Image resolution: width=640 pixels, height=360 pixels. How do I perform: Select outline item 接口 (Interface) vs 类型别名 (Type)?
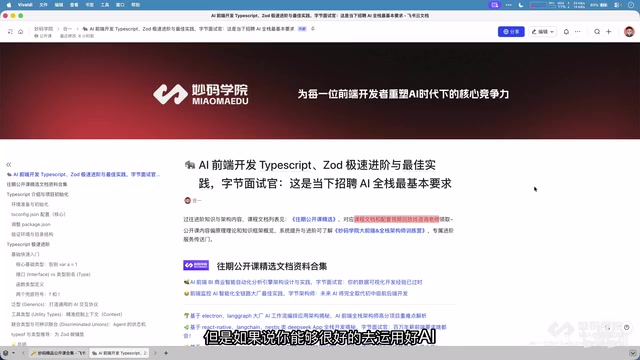click(53, 274)
